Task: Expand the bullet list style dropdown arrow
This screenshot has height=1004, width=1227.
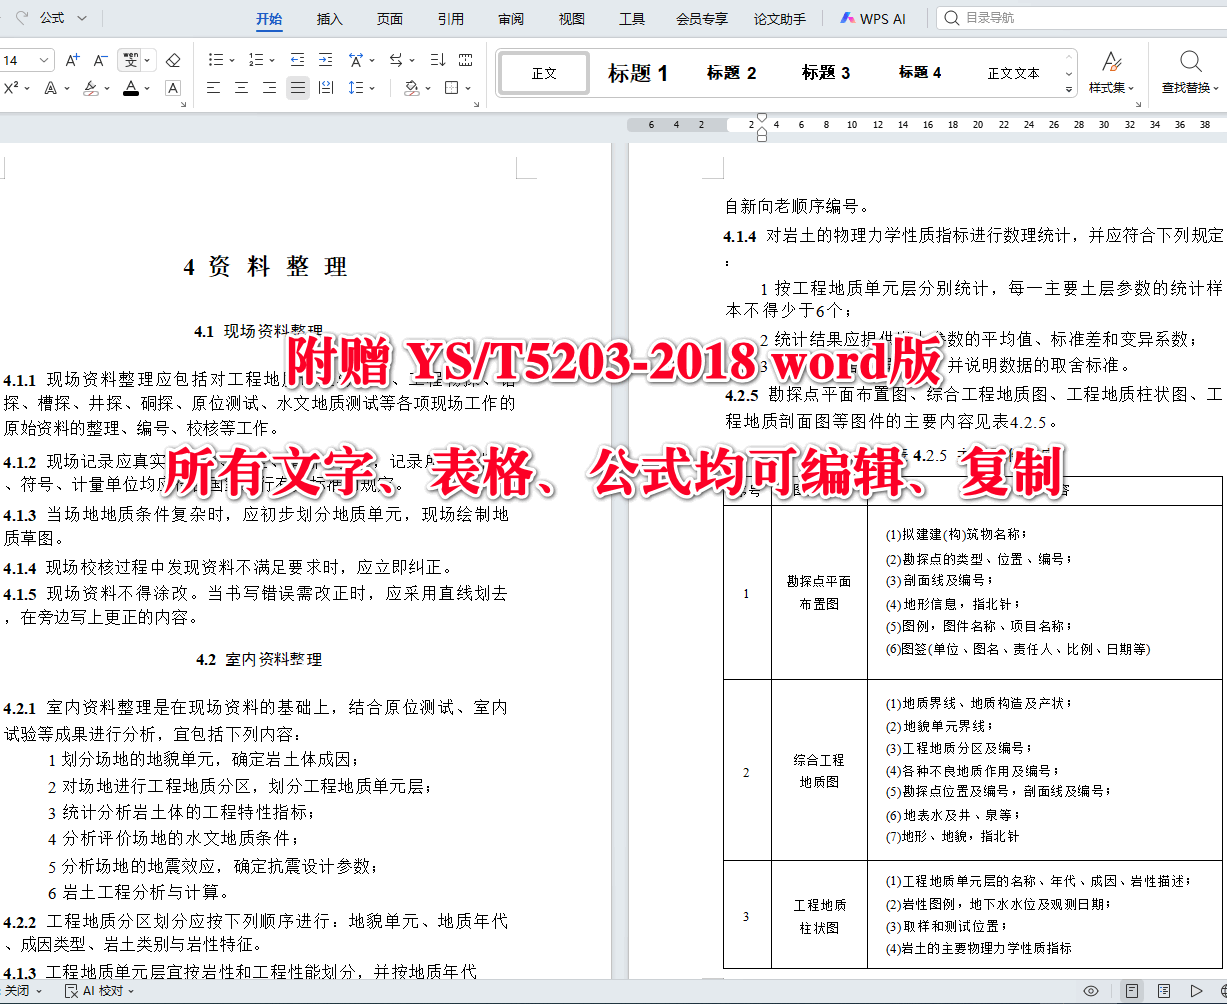Action: click(x=232, y=61)
